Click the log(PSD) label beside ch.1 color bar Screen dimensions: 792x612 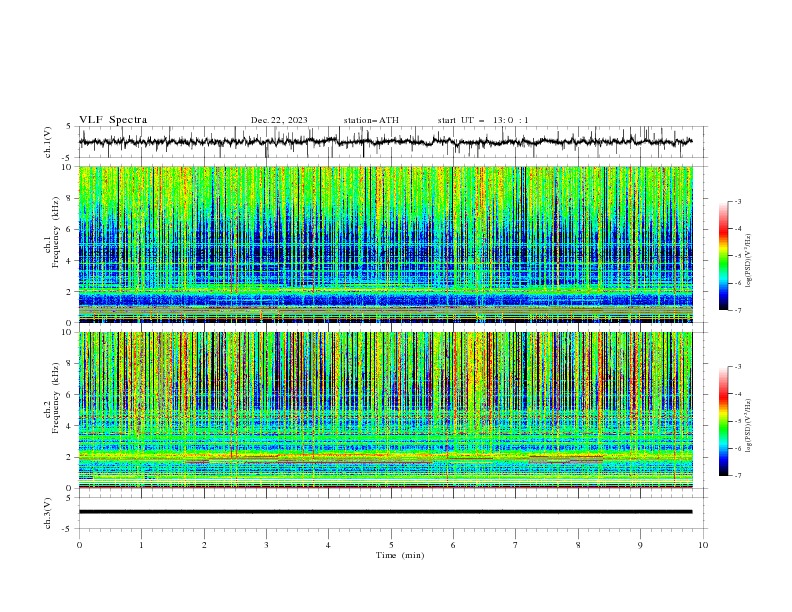(x=749, y=261)
